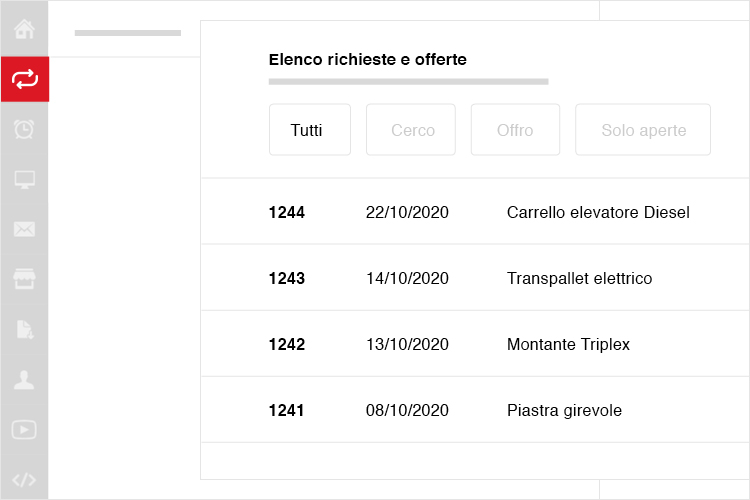This screenshot has width=750, height=500.
Task: Enable the Solo aperte filter
Action: 643,130
